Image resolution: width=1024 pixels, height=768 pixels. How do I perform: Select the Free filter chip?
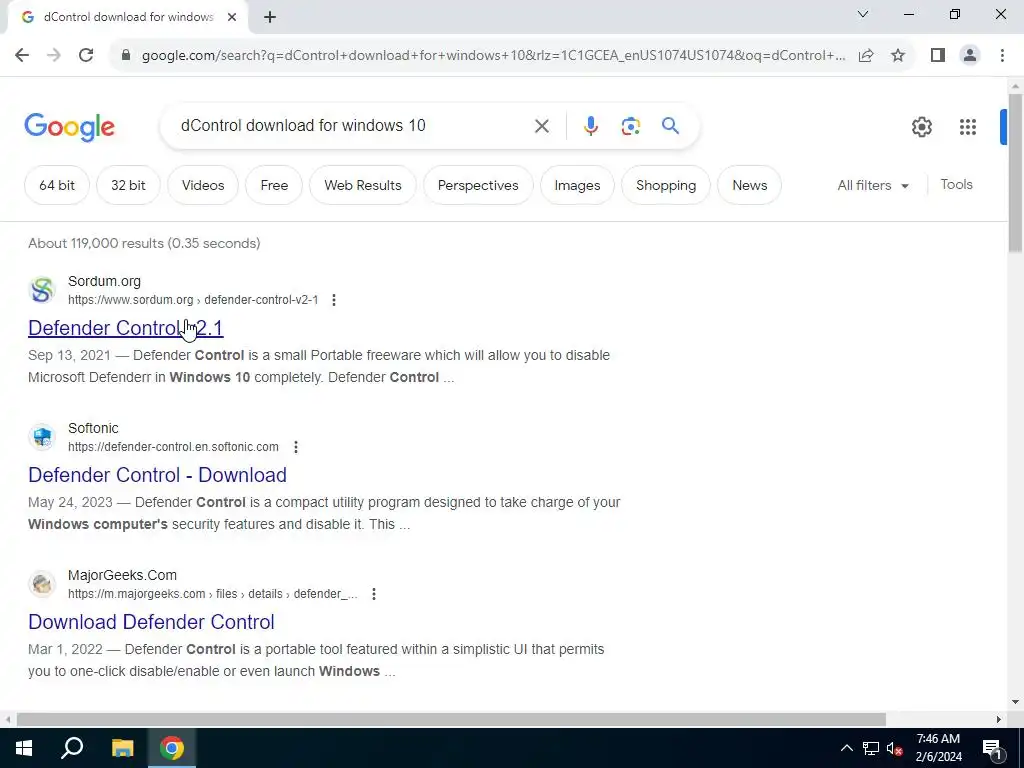point(274,185)
